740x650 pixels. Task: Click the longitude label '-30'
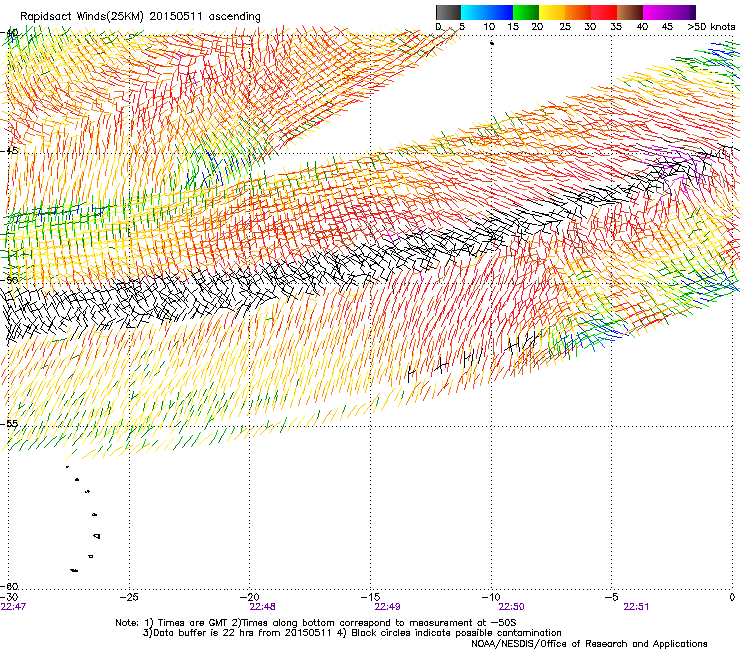[x=9, y=598]
